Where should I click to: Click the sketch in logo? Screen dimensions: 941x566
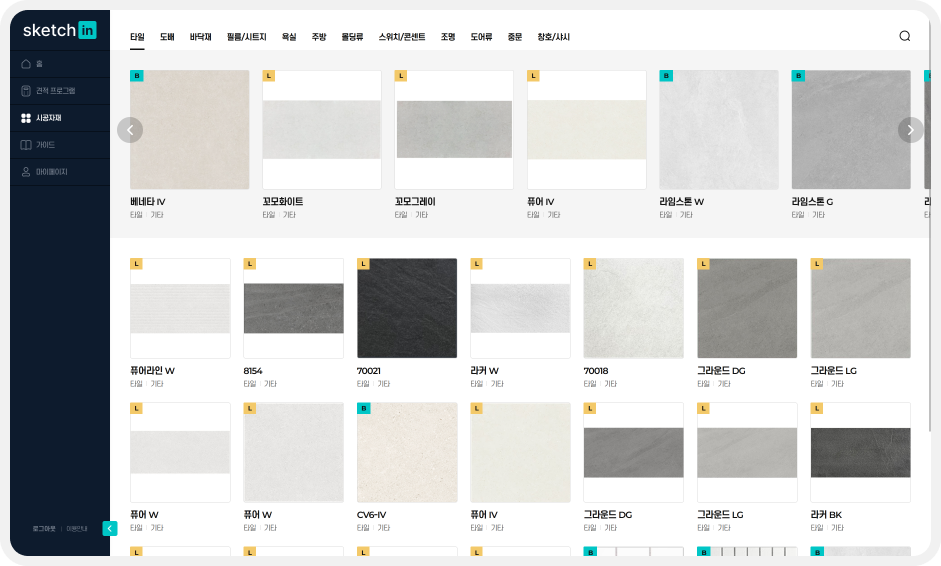coord(59,30)
